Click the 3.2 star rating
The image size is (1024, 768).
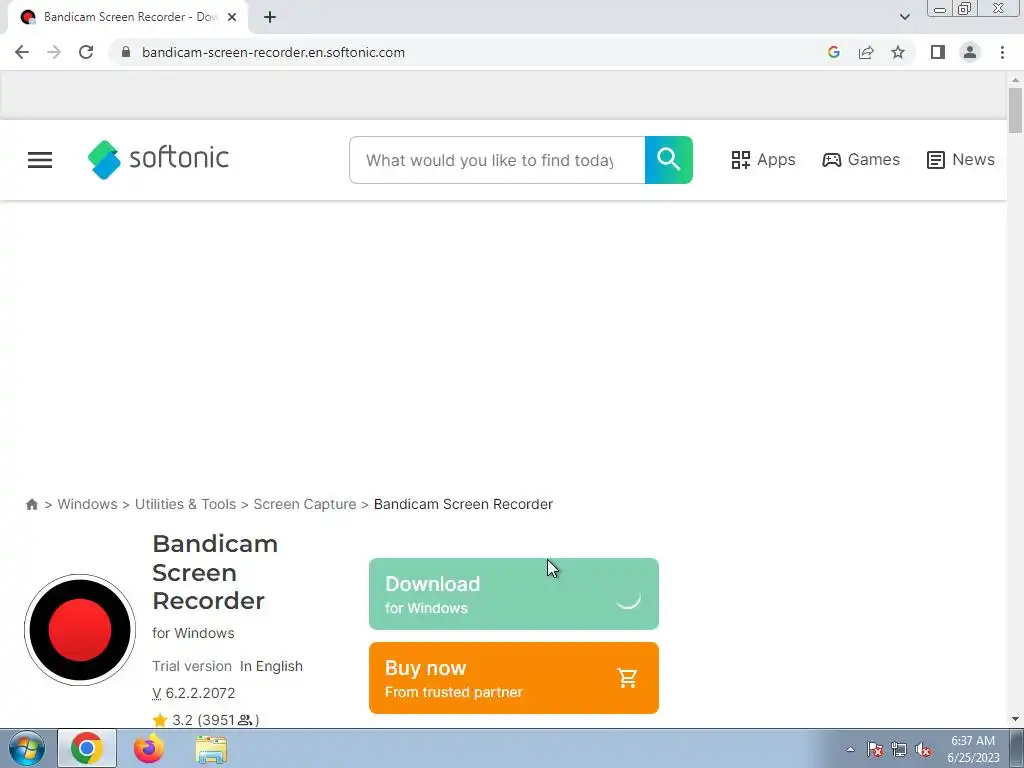point(206,720)
